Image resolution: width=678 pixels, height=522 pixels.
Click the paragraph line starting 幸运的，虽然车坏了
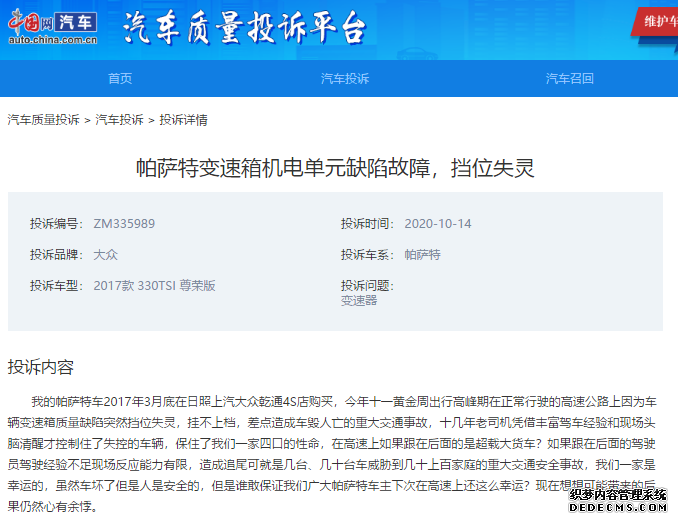[x=331, y=485]
